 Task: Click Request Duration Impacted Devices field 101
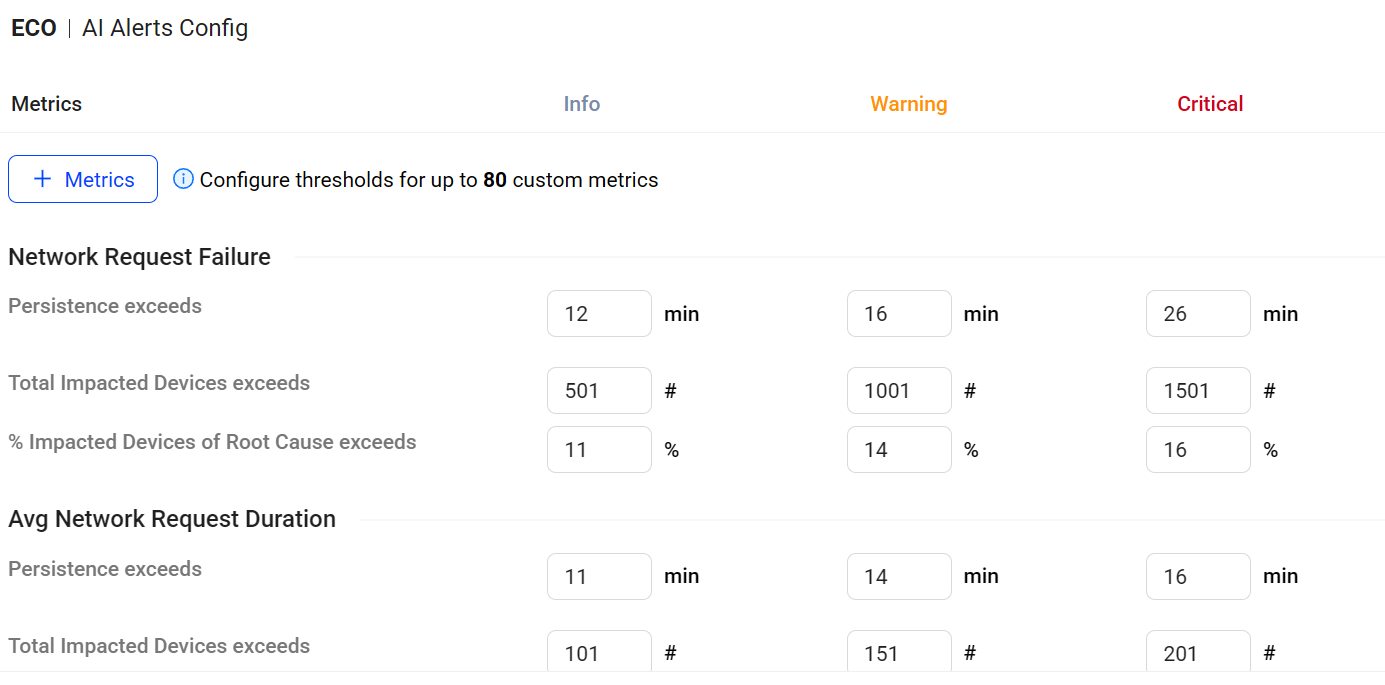coord(599,653)
